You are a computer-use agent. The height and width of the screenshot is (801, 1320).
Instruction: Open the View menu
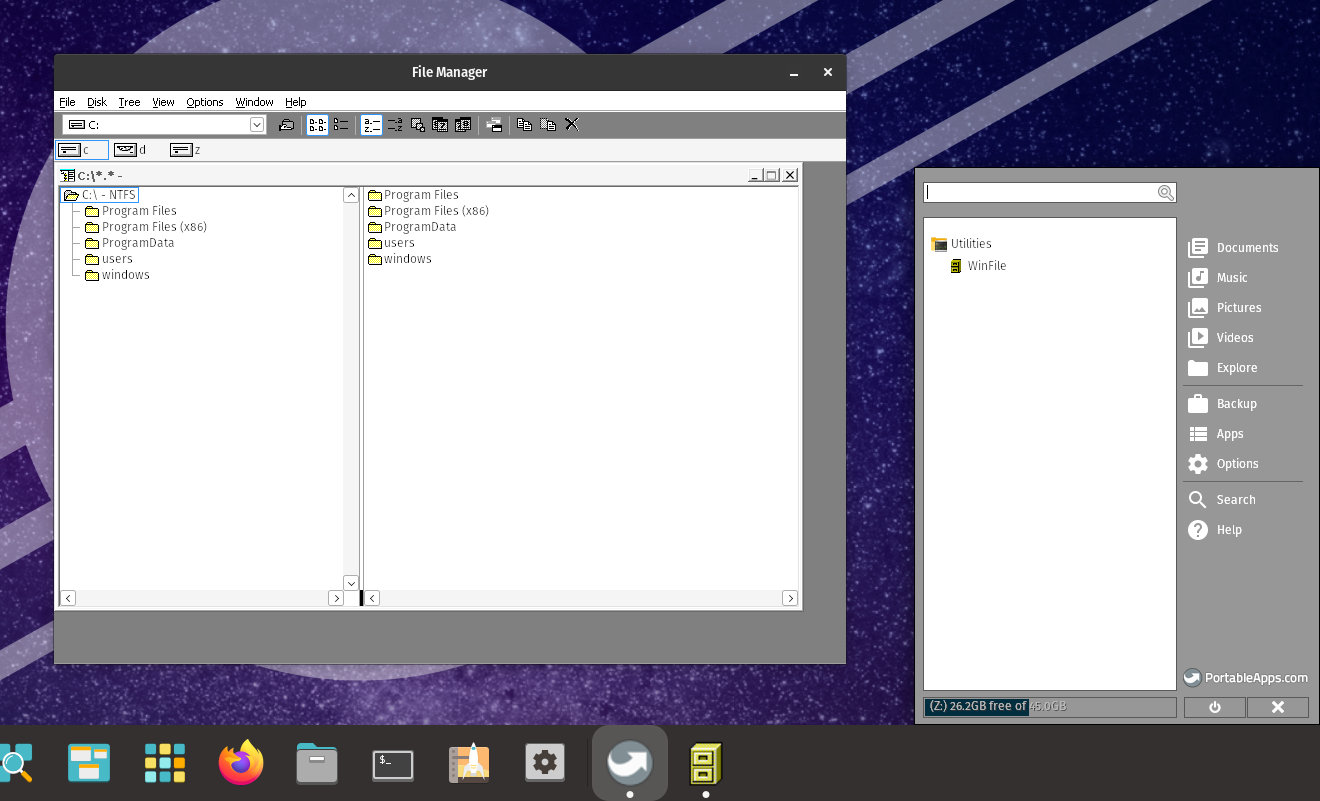163,102
